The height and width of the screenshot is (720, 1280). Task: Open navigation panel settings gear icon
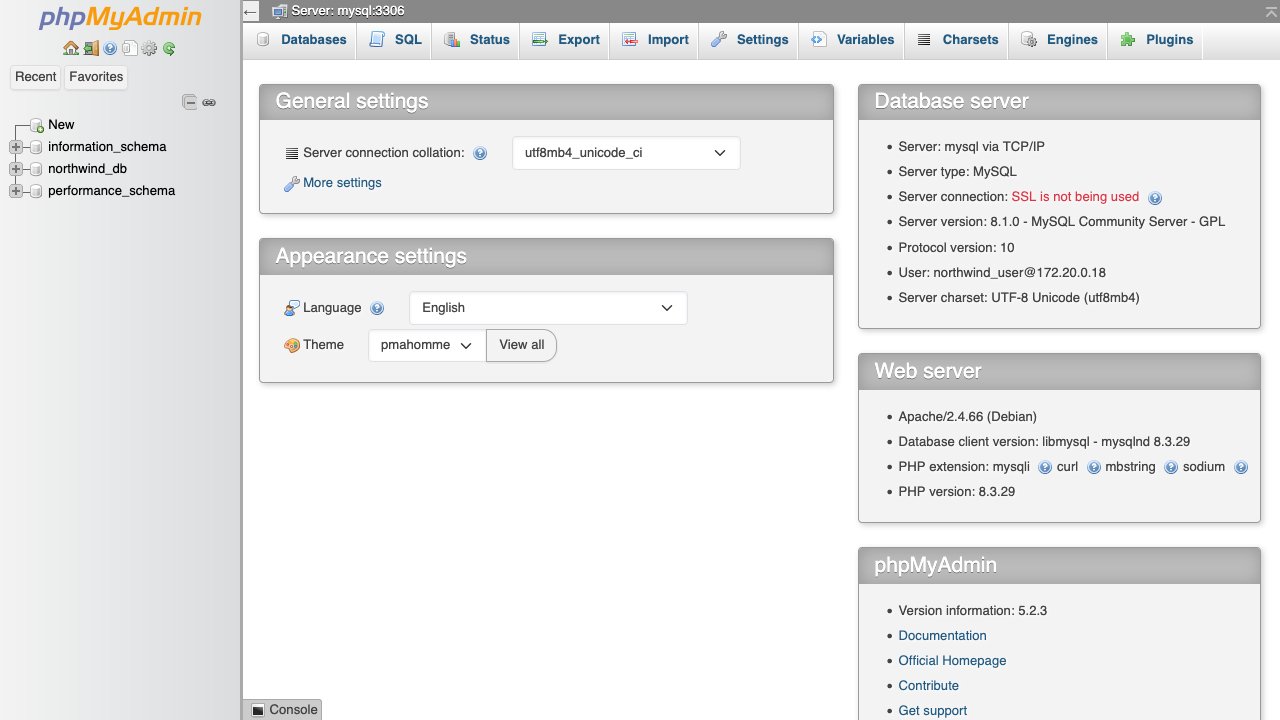point(149,48)
